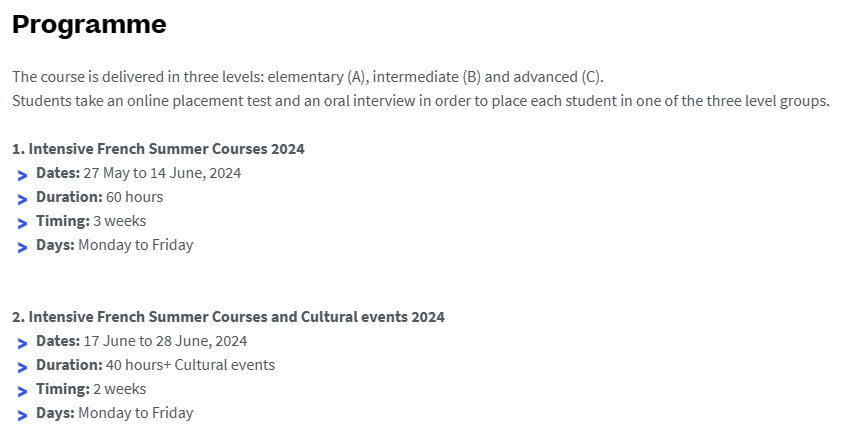Click the 40 hours+ Cultural events text
843x437 pixels.
[x=190, y=365]
